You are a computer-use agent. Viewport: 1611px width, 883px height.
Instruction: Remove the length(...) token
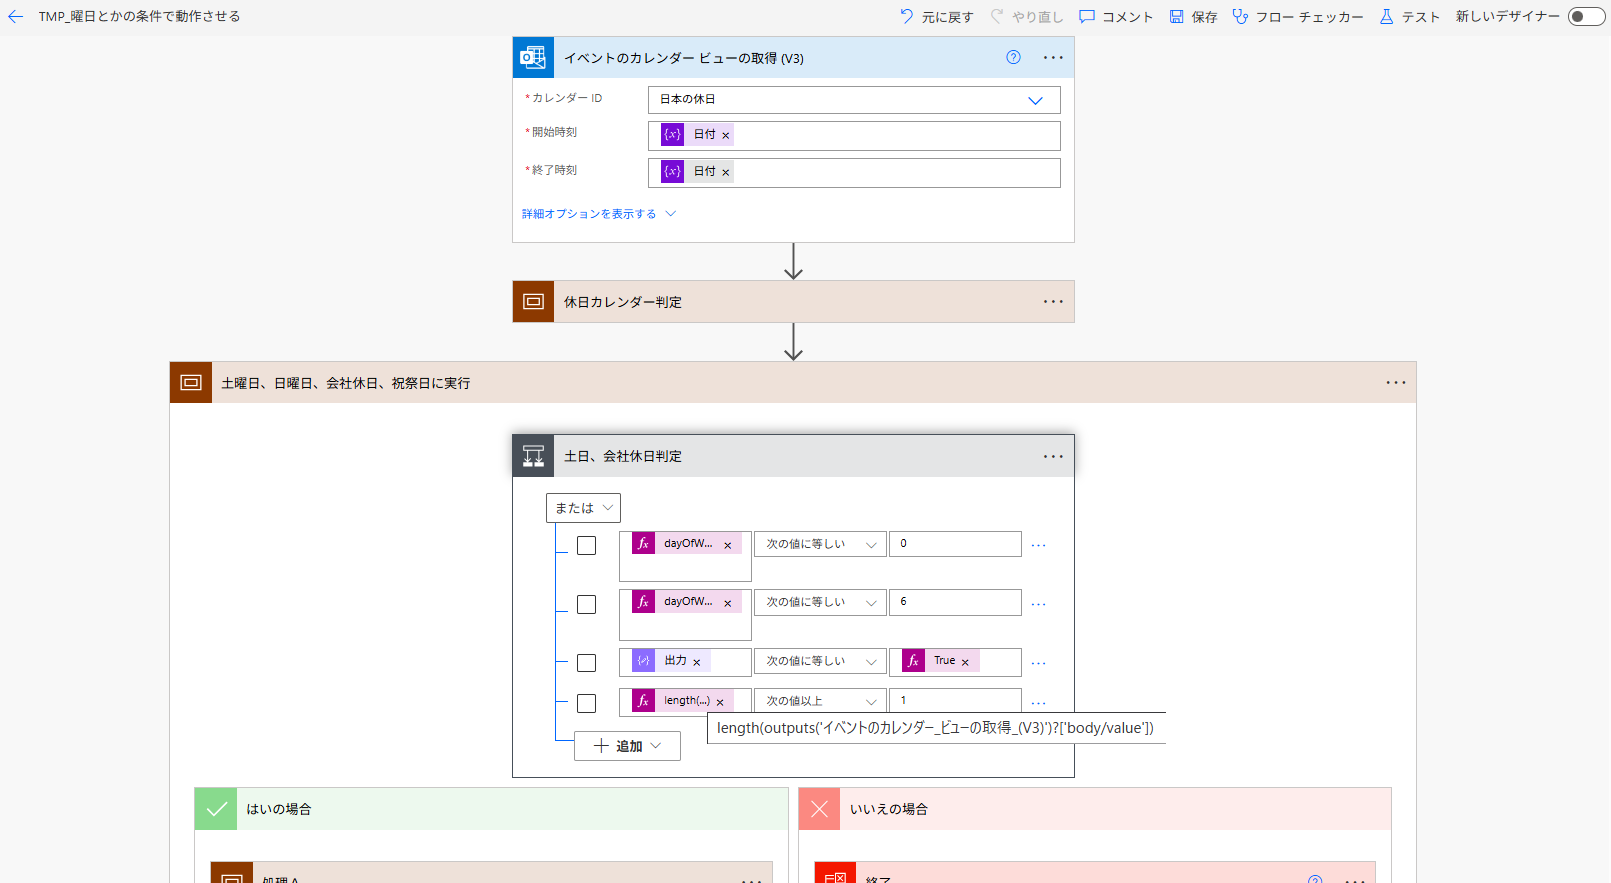720,703
